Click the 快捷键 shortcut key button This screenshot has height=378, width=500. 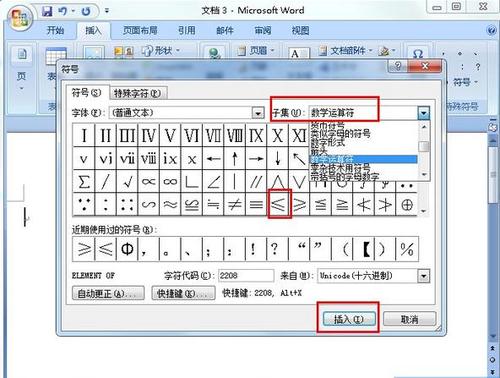click(x=183, y=293)
